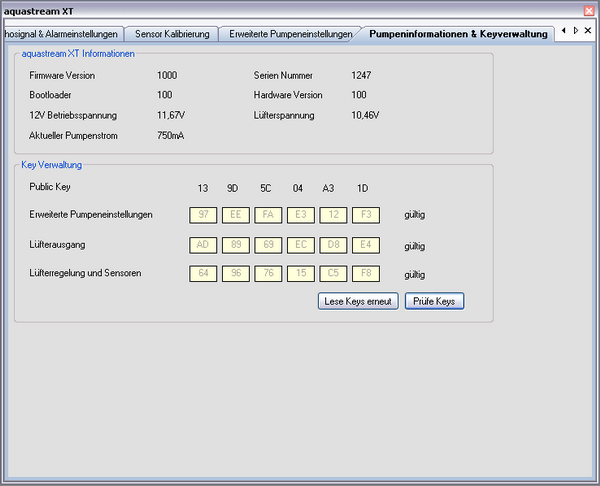Click gültig status beside Lüfterregelung und Sensoren

pos(415,275)
